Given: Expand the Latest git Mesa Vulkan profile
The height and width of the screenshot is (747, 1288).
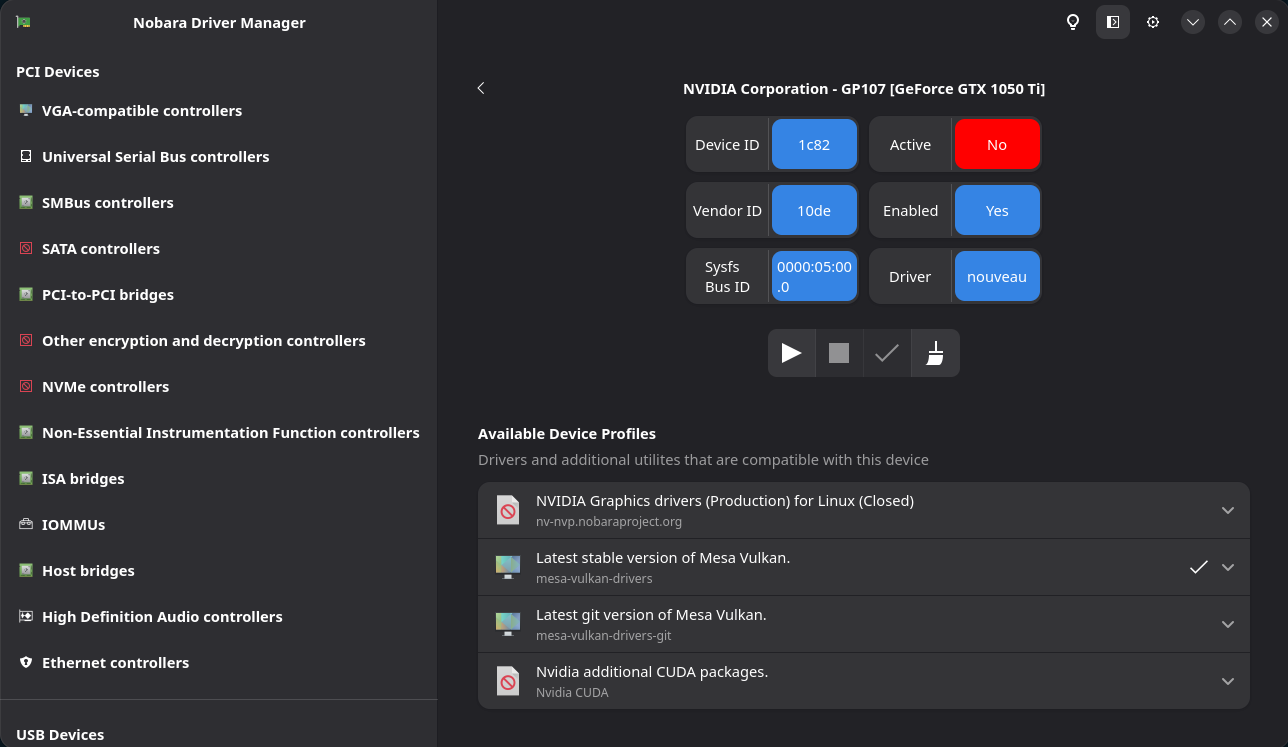Looking at the screenshot, I should pos(1228,625).
